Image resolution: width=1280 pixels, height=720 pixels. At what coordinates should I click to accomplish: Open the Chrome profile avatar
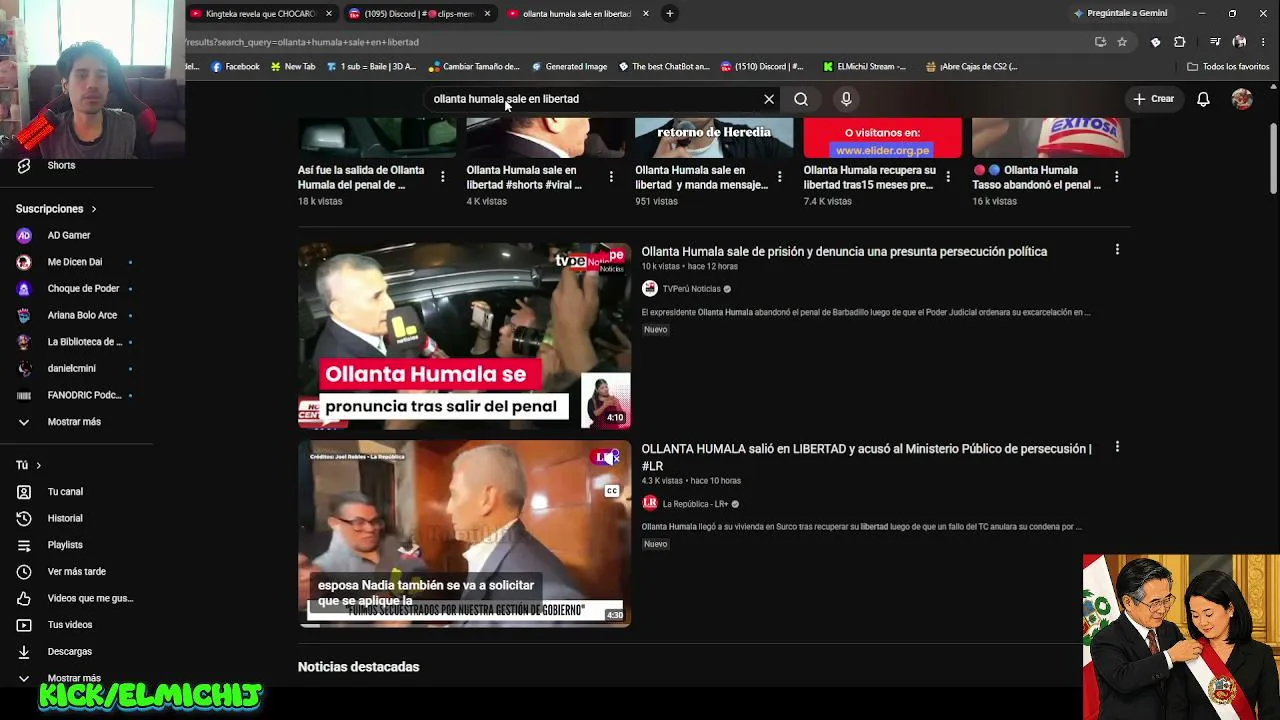pos(1239,42)
